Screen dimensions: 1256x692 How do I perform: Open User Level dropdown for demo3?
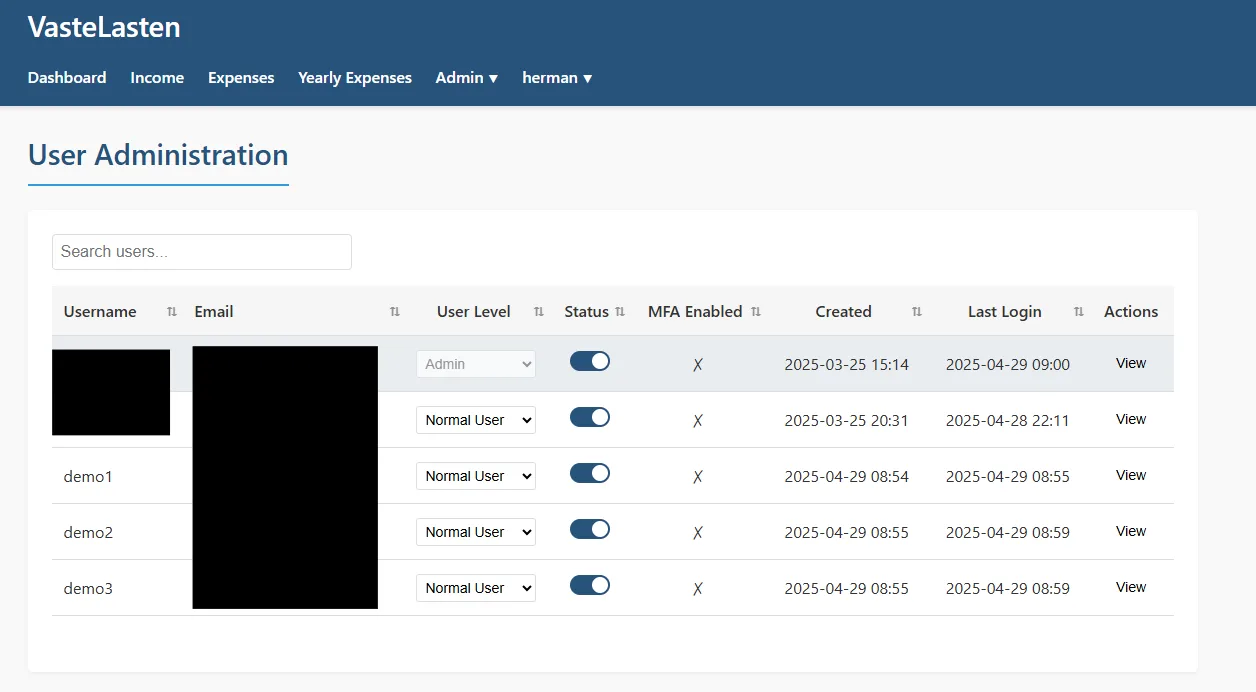point(476,588)
